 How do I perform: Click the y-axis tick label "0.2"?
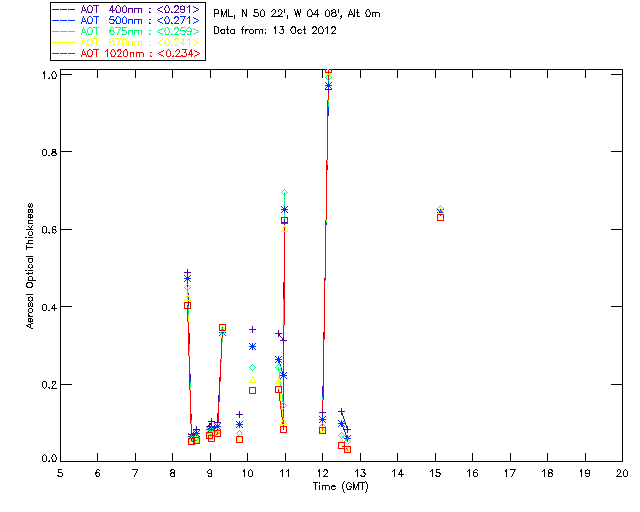click(x=49, y=385)
